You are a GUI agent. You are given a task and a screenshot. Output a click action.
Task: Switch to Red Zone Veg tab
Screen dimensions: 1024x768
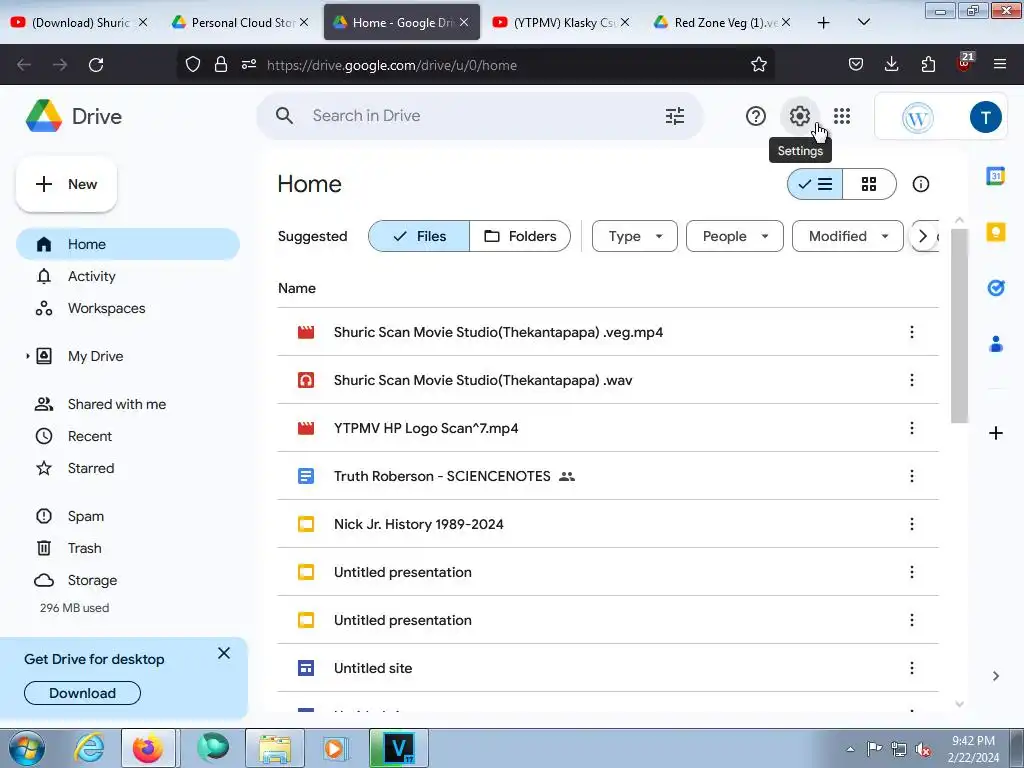point(722,22)
